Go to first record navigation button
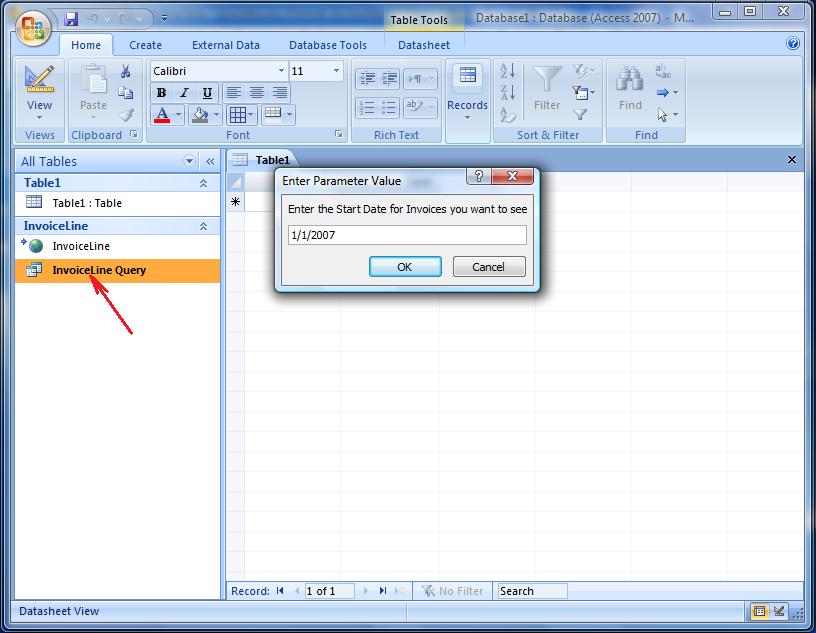Image resolution: width=816 pixels, height=633 pixels. tap(280, 591)
